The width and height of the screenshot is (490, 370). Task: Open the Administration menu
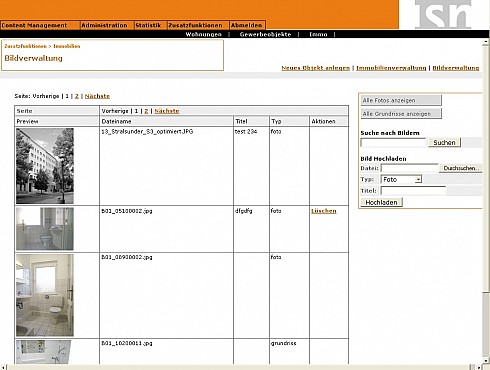point(107,25)
